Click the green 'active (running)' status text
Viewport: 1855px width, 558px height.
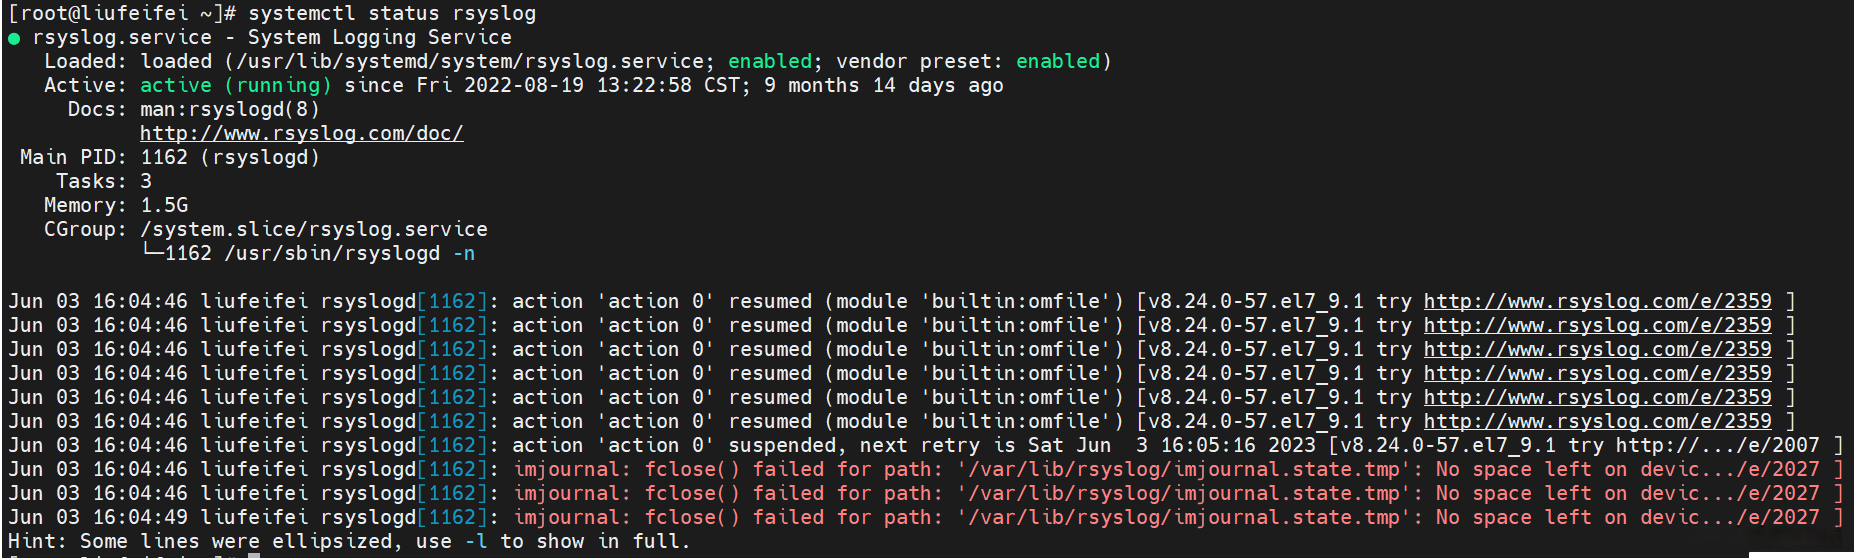click(x=235, y=85)
